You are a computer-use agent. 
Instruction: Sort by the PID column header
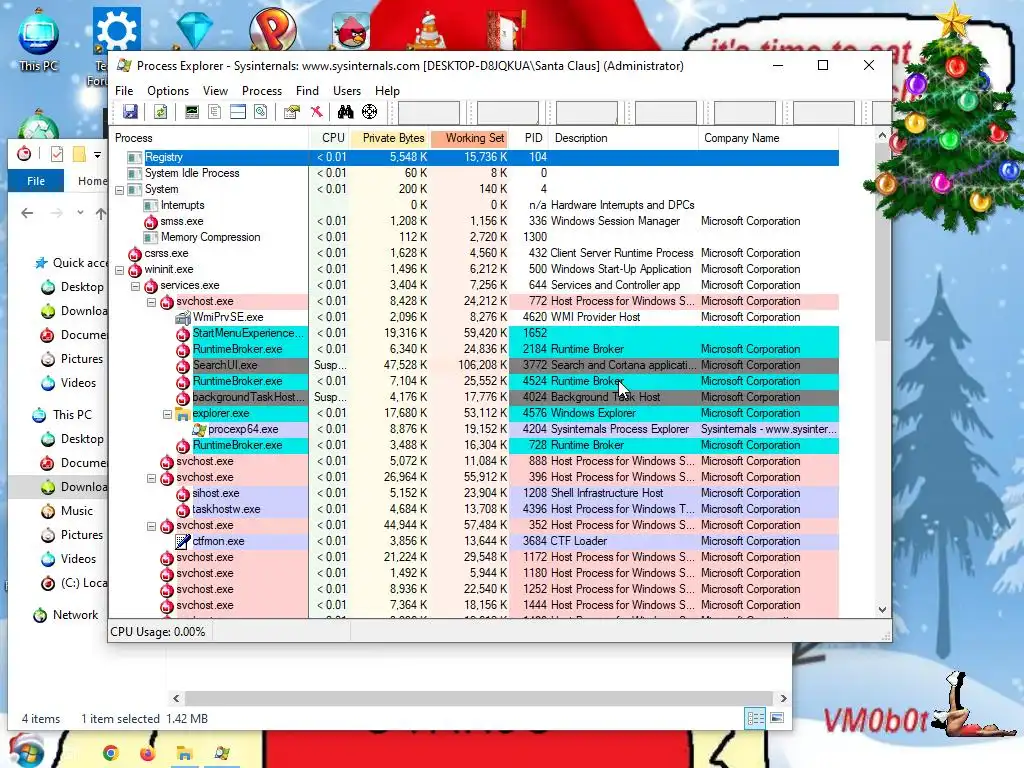[x=531, y=138]
